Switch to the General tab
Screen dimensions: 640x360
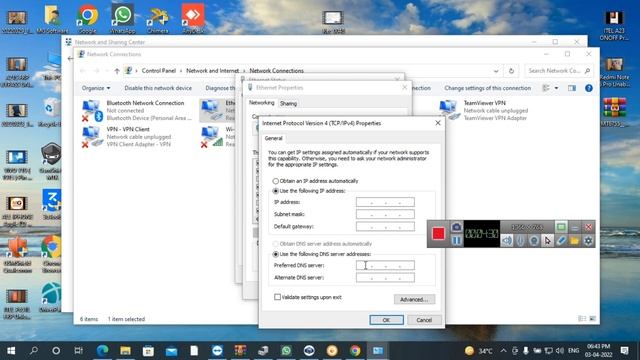(x=273, y=138)
